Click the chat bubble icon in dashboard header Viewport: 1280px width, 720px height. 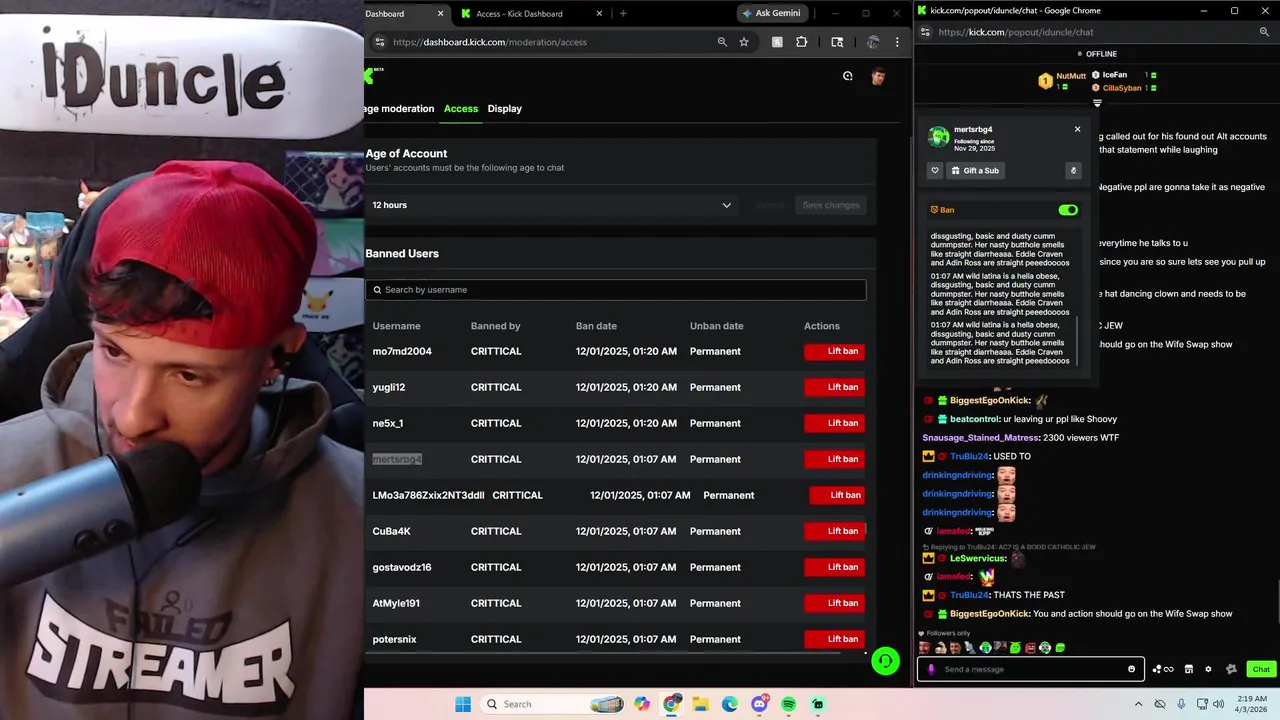pyautogui.click(x=848, y=76)
